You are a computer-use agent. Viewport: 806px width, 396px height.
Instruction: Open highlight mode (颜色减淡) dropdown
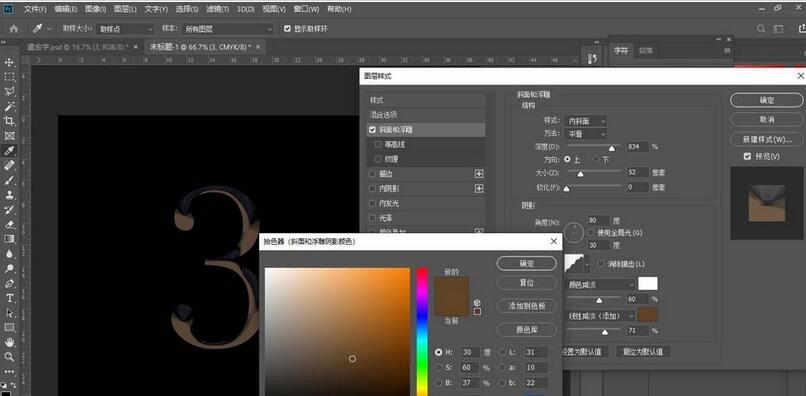(x=600, y=284)
